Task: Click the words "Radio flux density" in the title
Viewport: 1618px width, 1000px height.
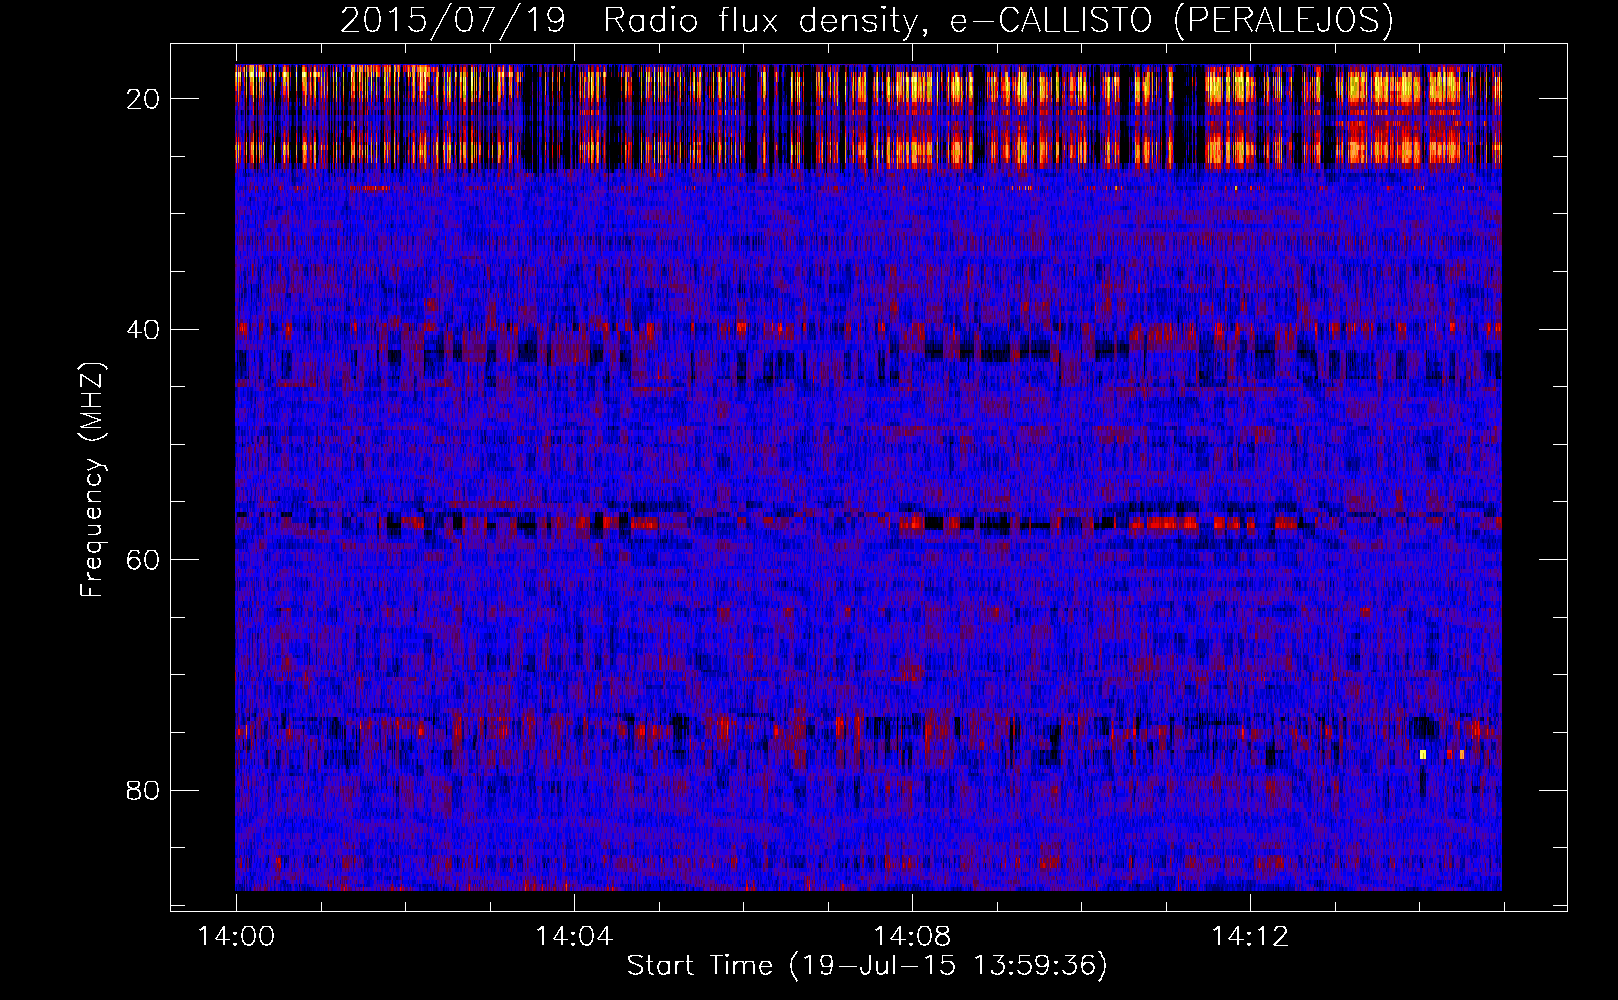Action: coord(759,21)
